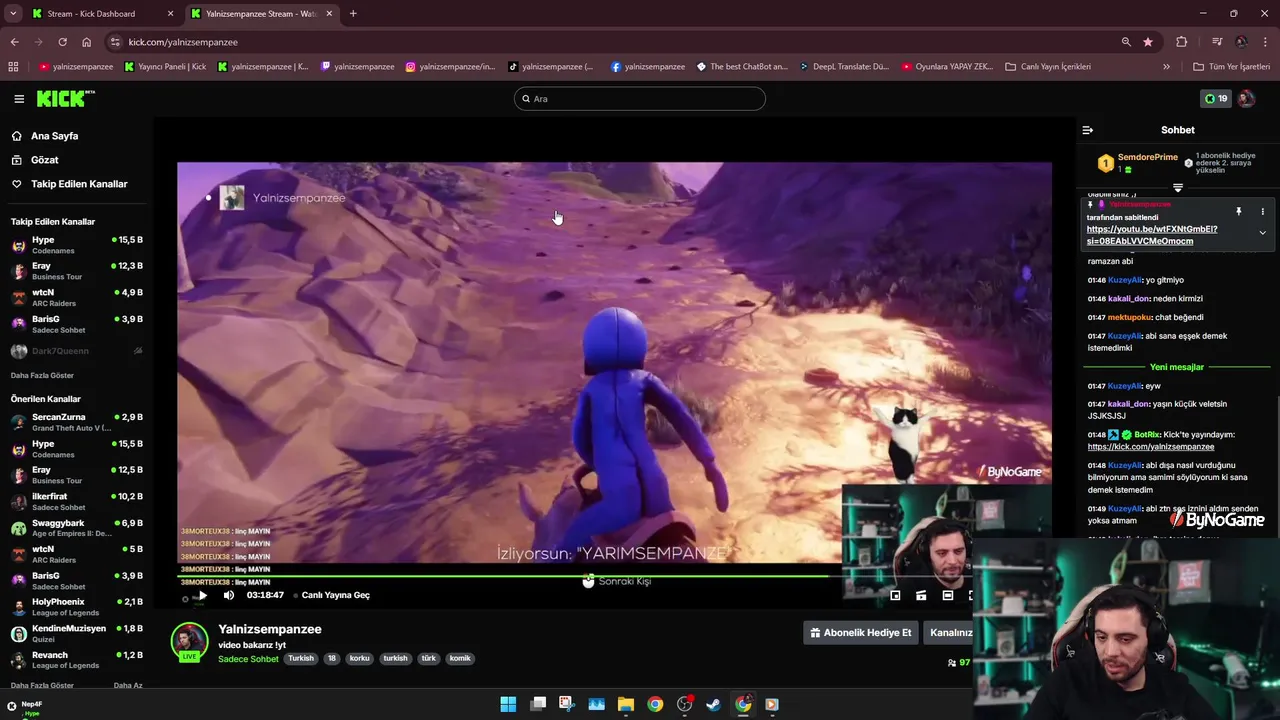Unpin the pinned chat message
The width and height of the screenshot is (1280, 720).
(x=1238, y=212)
